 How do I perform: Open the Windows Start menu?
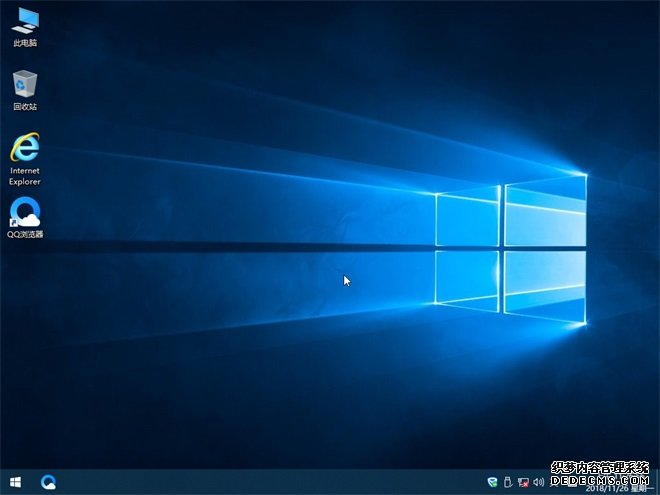pos(16,482)
